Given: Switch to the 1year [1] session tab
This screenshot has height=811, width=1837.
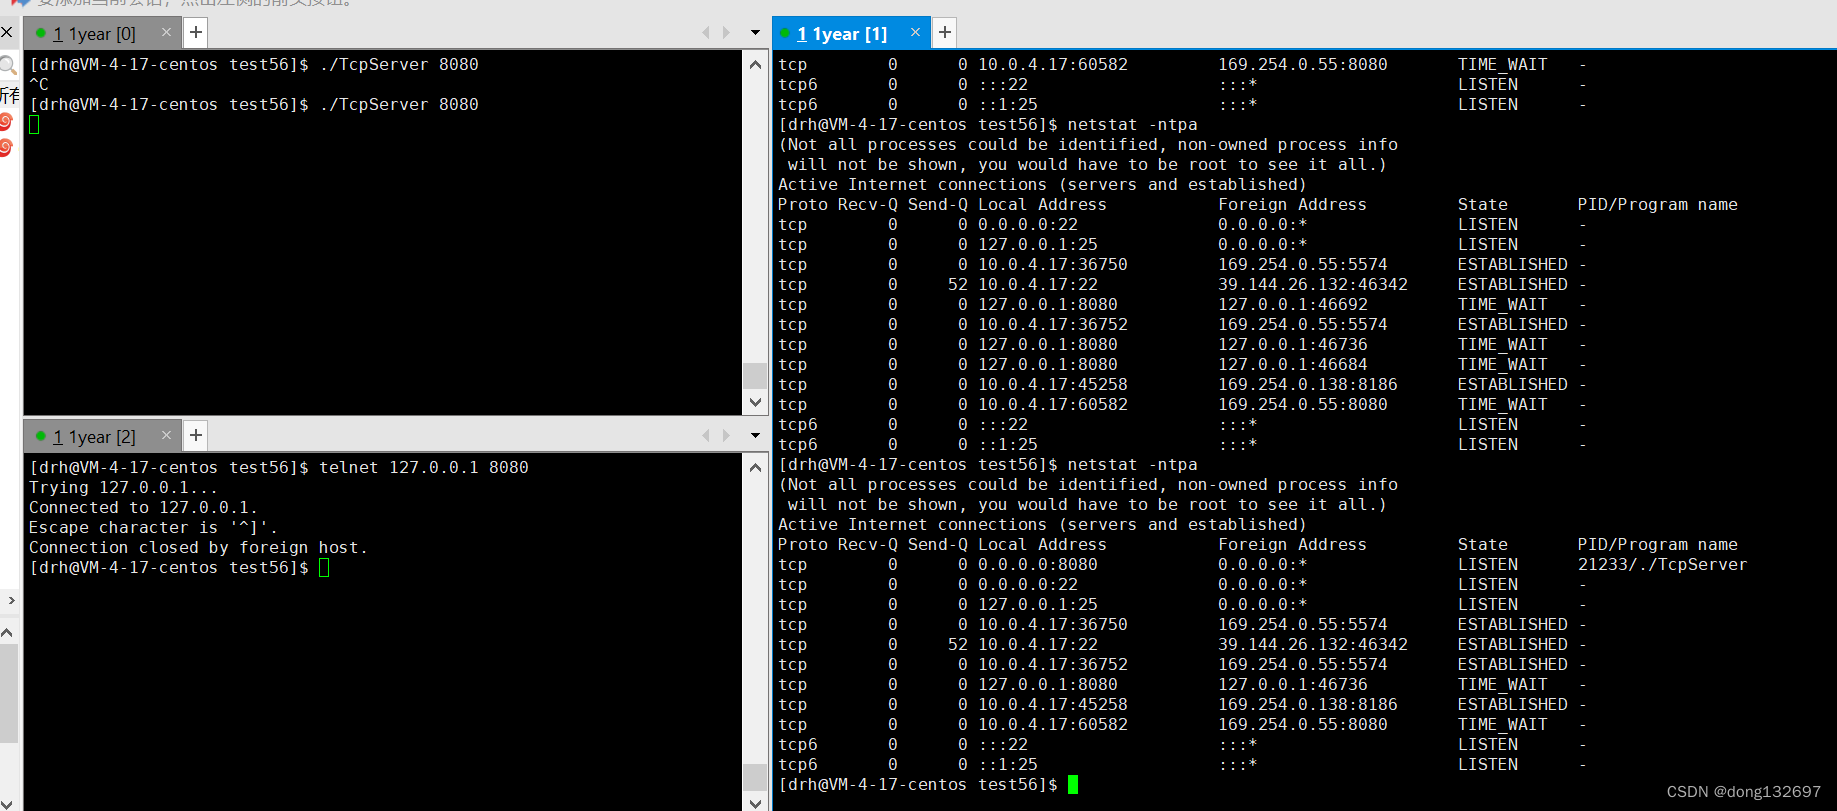Looking at the screenshot, I should tap(842, 33).
